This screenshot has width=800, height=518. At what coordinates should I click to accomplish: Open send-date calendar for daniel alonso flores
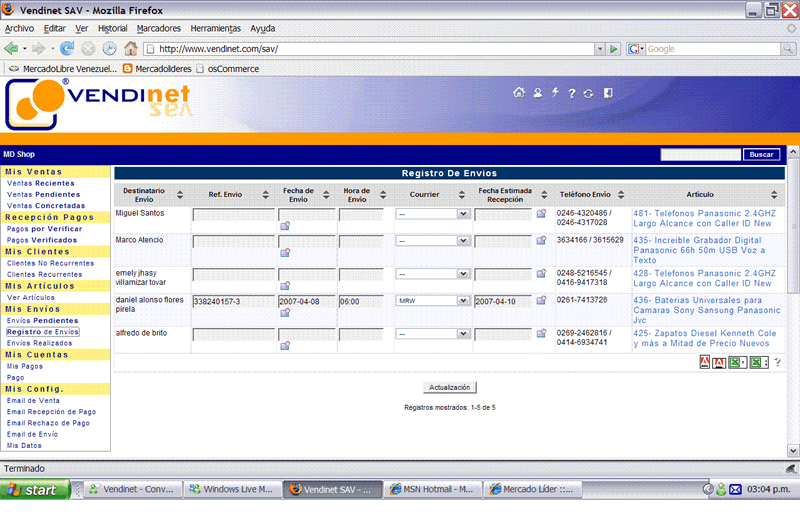tap(285, 312)
